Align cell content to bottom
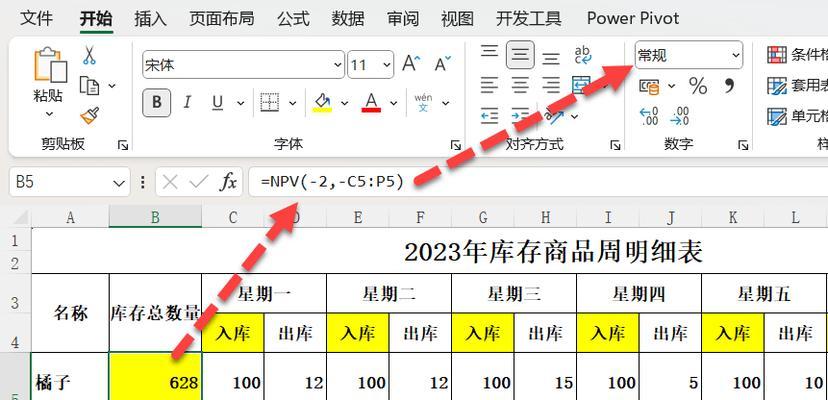 551,57
